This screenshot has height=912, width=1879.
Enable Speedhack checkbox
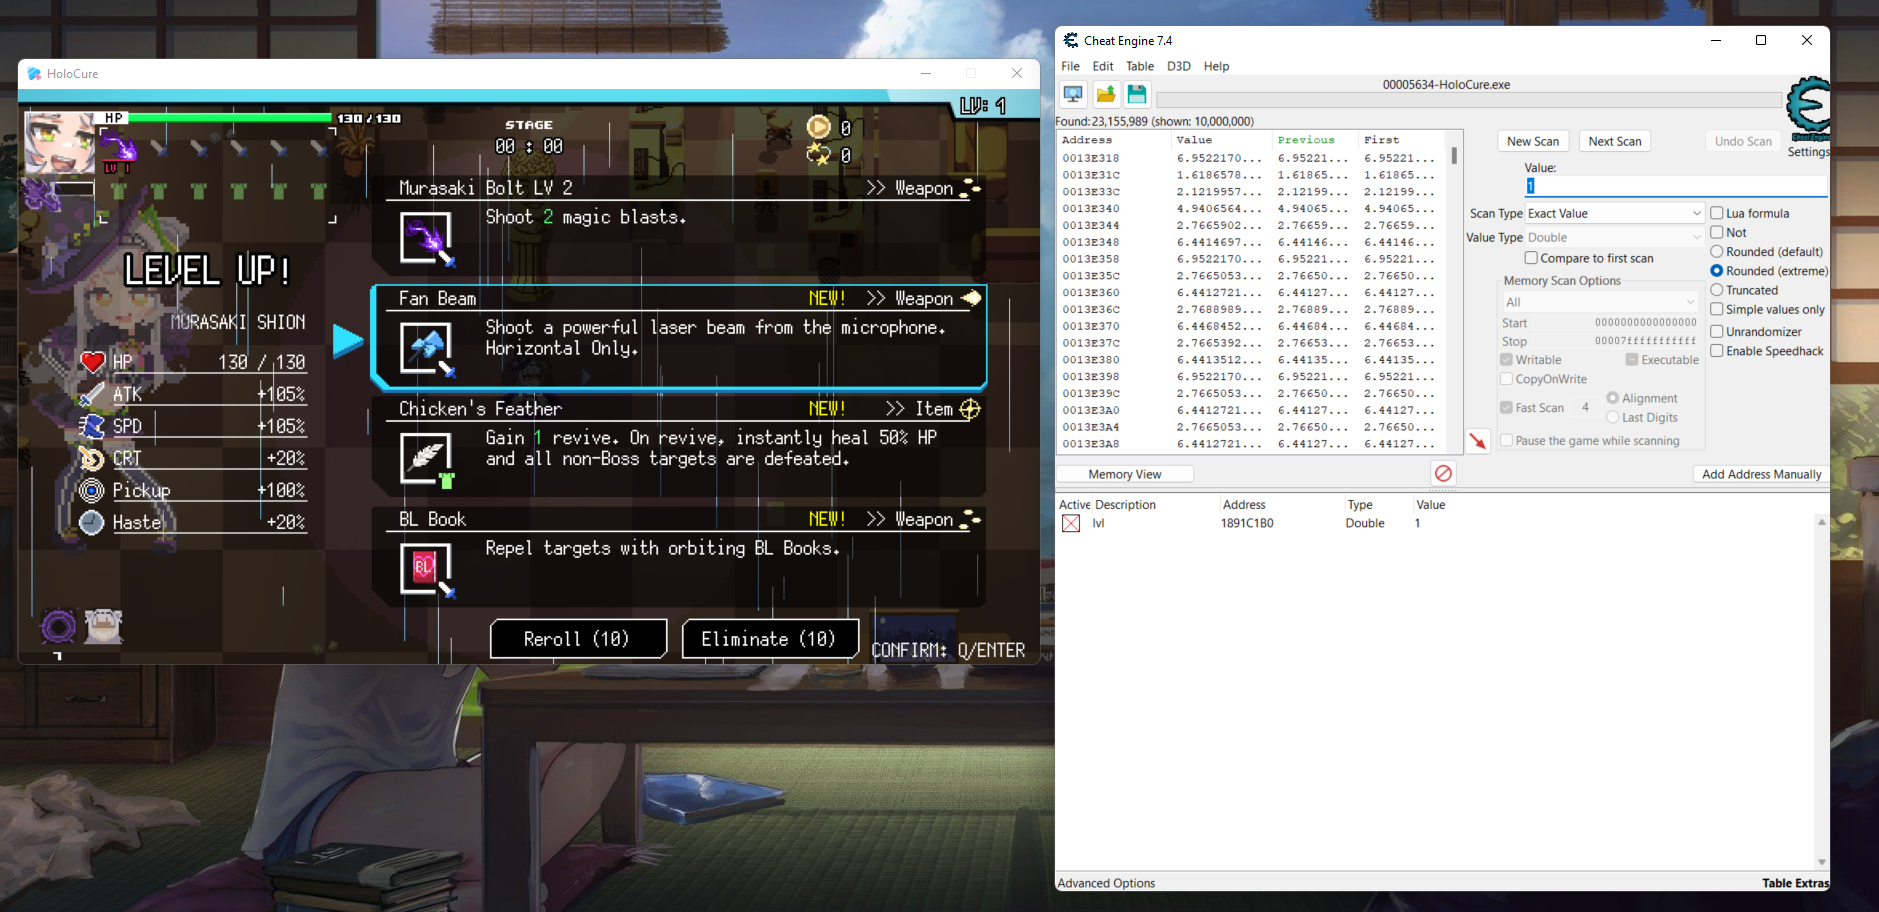coord(1717,351)
